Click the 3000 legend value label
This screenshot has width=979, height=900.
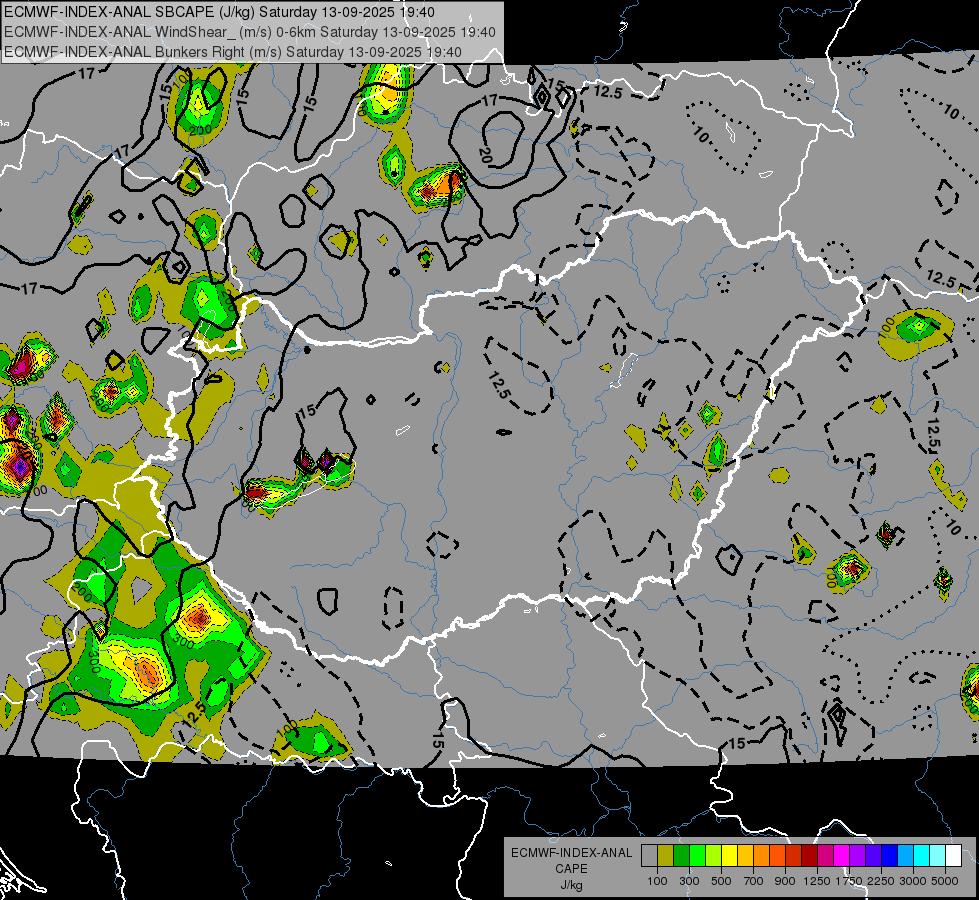(x=913, y=881)
